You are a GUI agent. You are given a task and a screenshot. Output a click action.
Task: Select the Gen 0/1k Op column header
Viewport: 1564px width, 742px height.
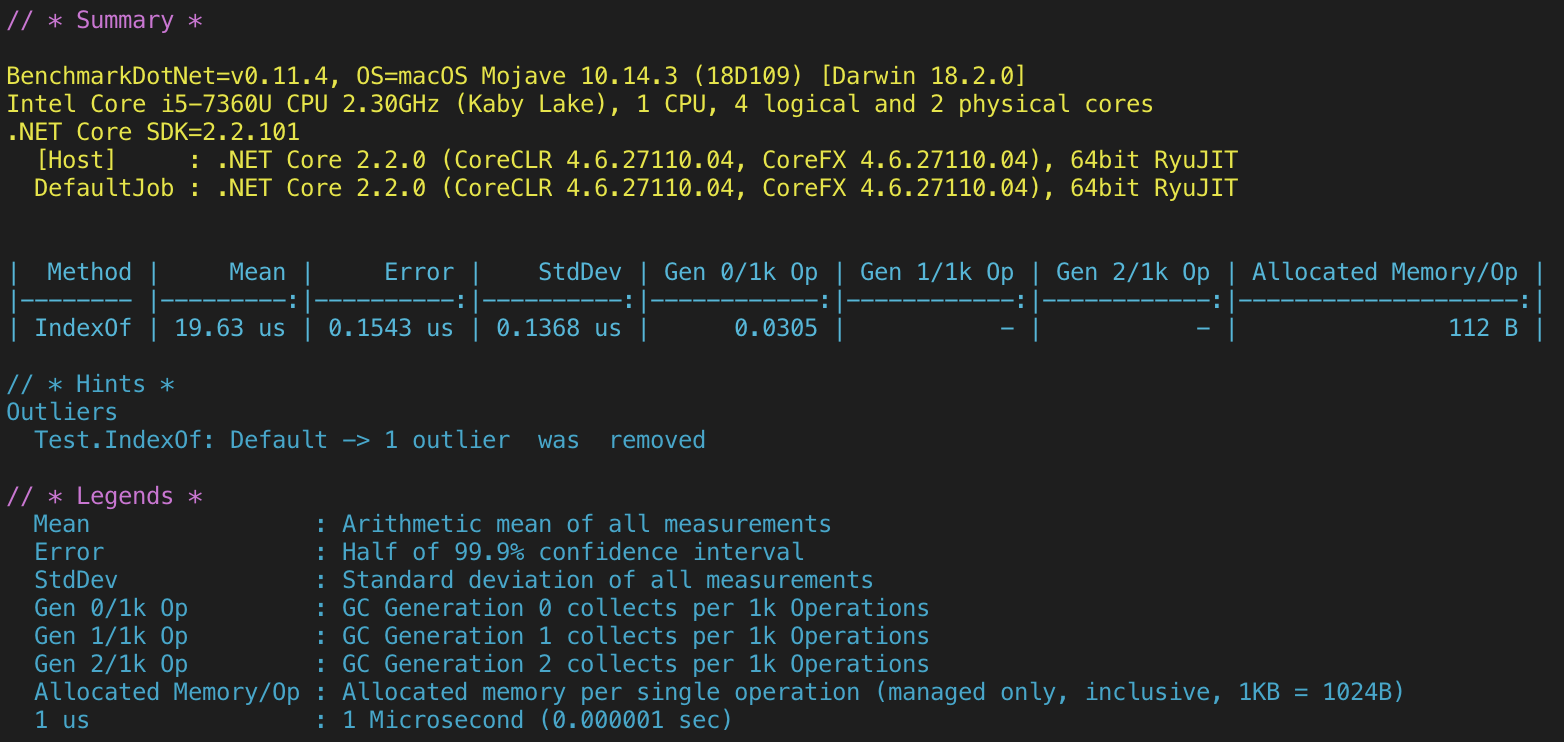[740, 271]
